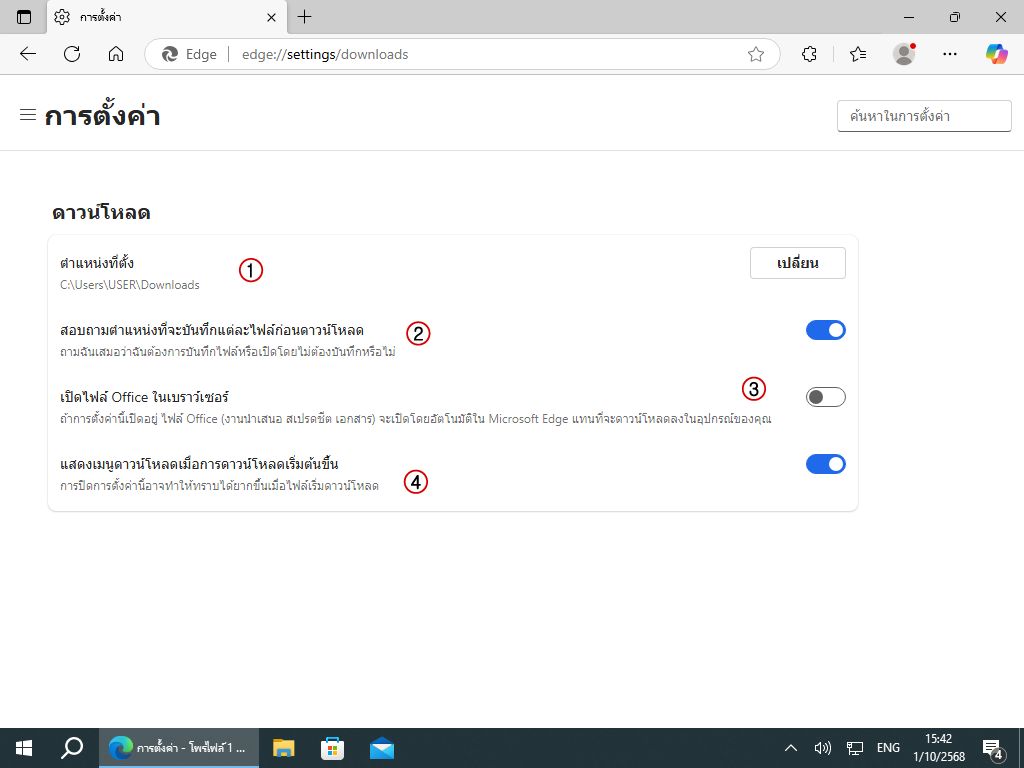Open File Explorer from the taskbar

[x=284, y=748]
